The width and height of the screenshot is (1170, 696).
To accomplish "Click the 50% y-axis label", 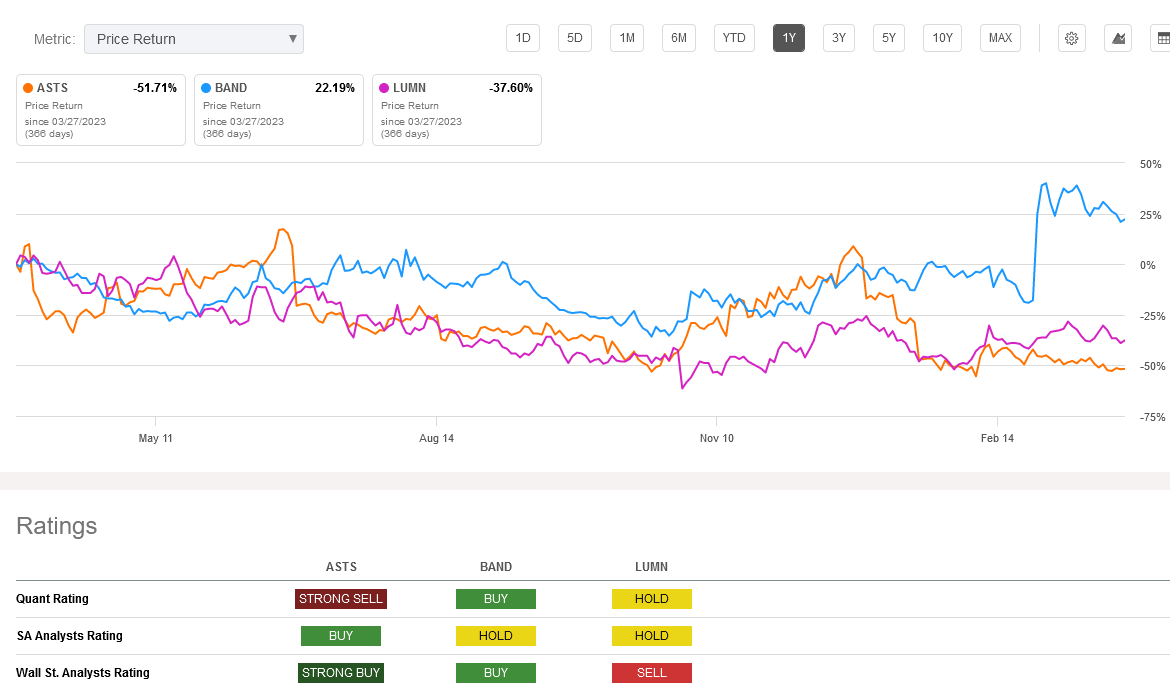I will tap(1151, 164).
